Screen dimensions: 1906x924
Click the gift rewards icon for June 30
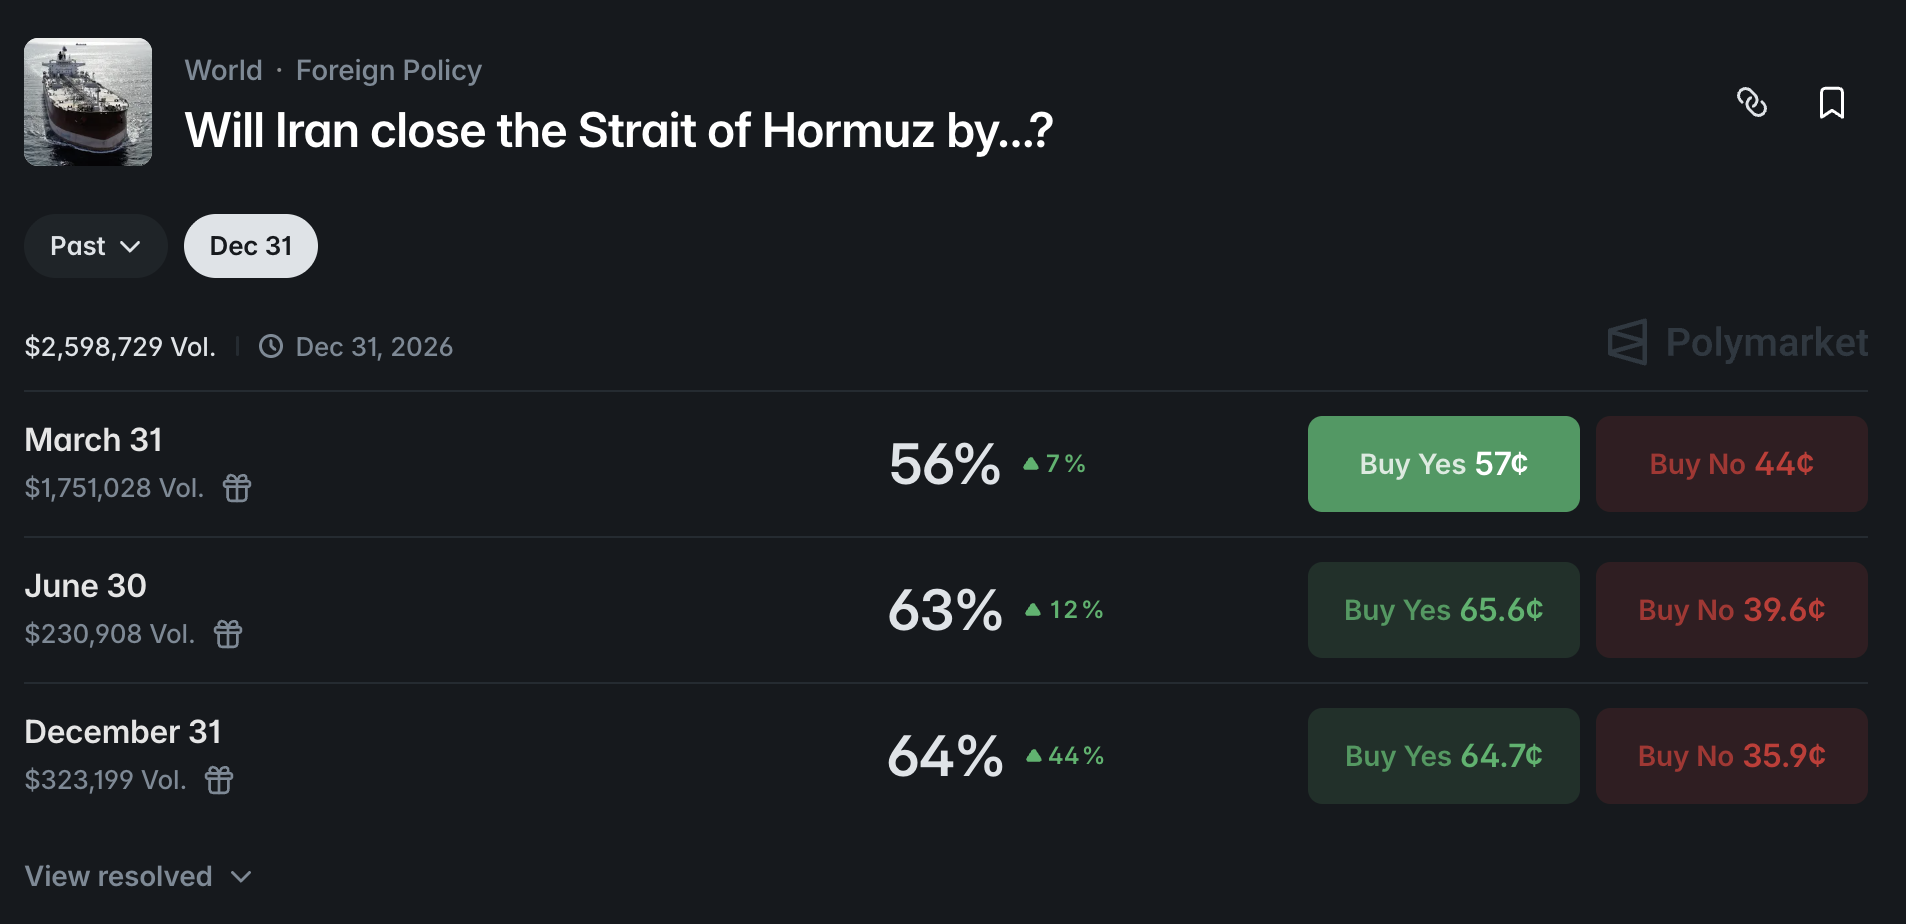[228, 634]
